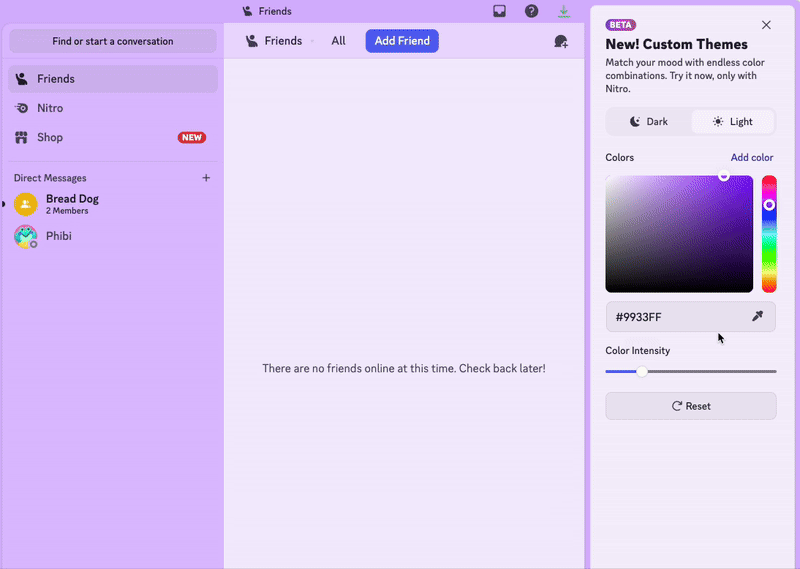Click the 'New! Custom Themes' heading

click(x=677, y=44)
